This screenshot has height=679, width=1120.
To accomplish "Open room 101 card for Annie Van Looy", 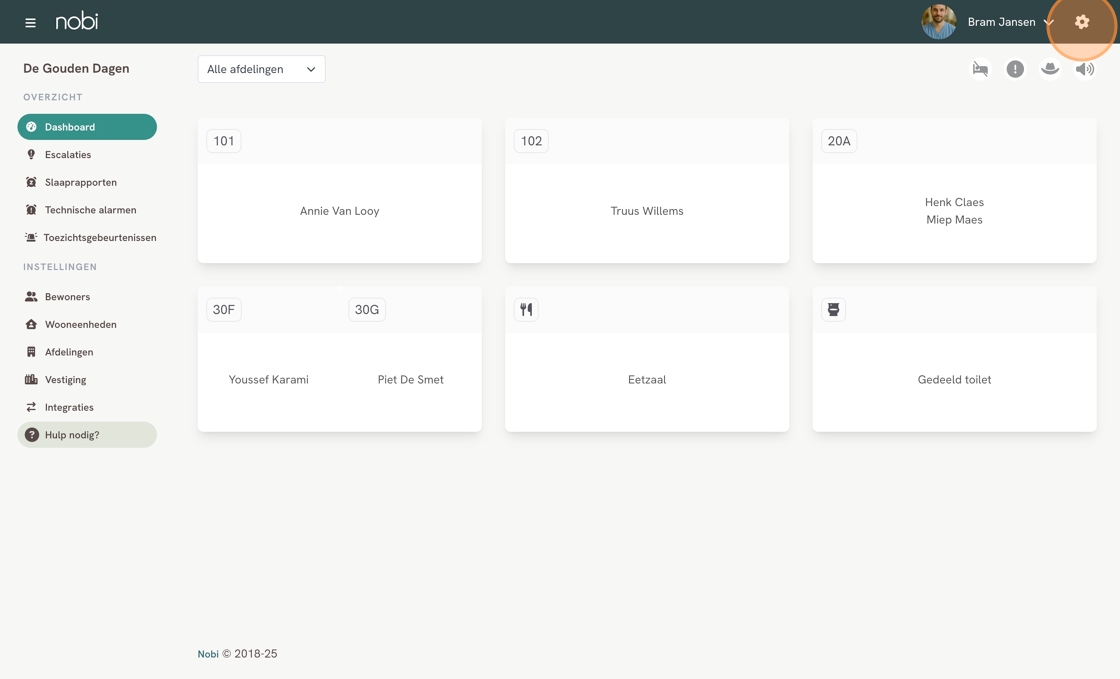I will (x=339, y=211).
